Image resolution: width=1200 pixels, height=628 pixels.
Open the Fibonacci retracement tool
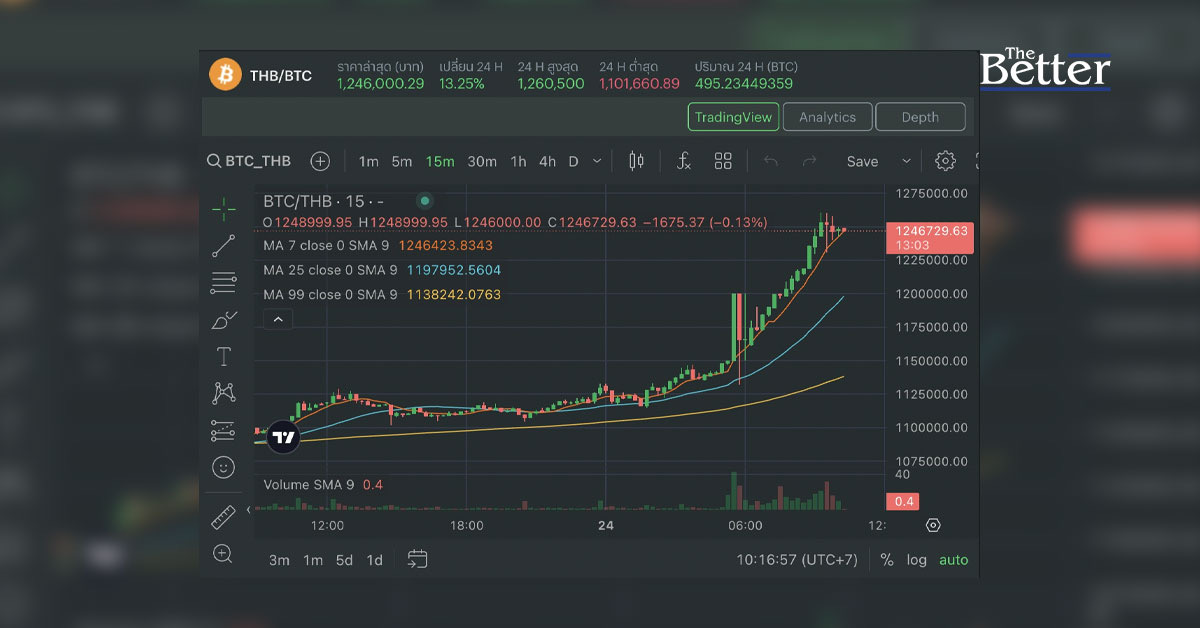(224, 283)
